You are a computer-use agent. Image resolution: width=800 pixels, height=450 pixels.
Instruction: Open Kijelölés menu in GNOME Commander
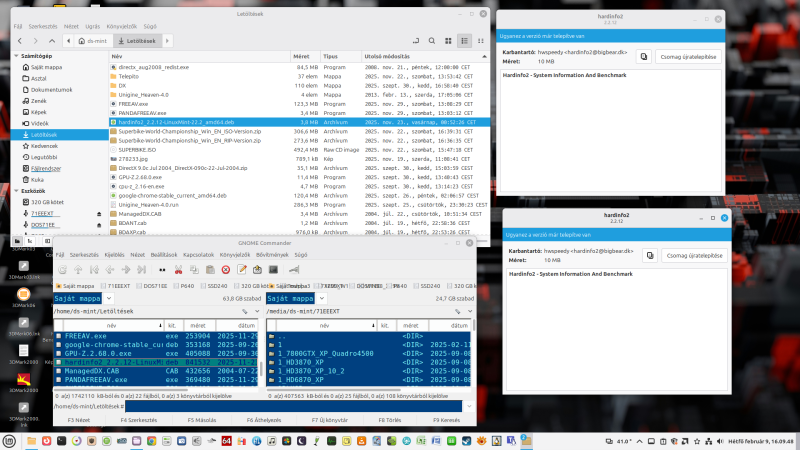[x=114, y=255]
